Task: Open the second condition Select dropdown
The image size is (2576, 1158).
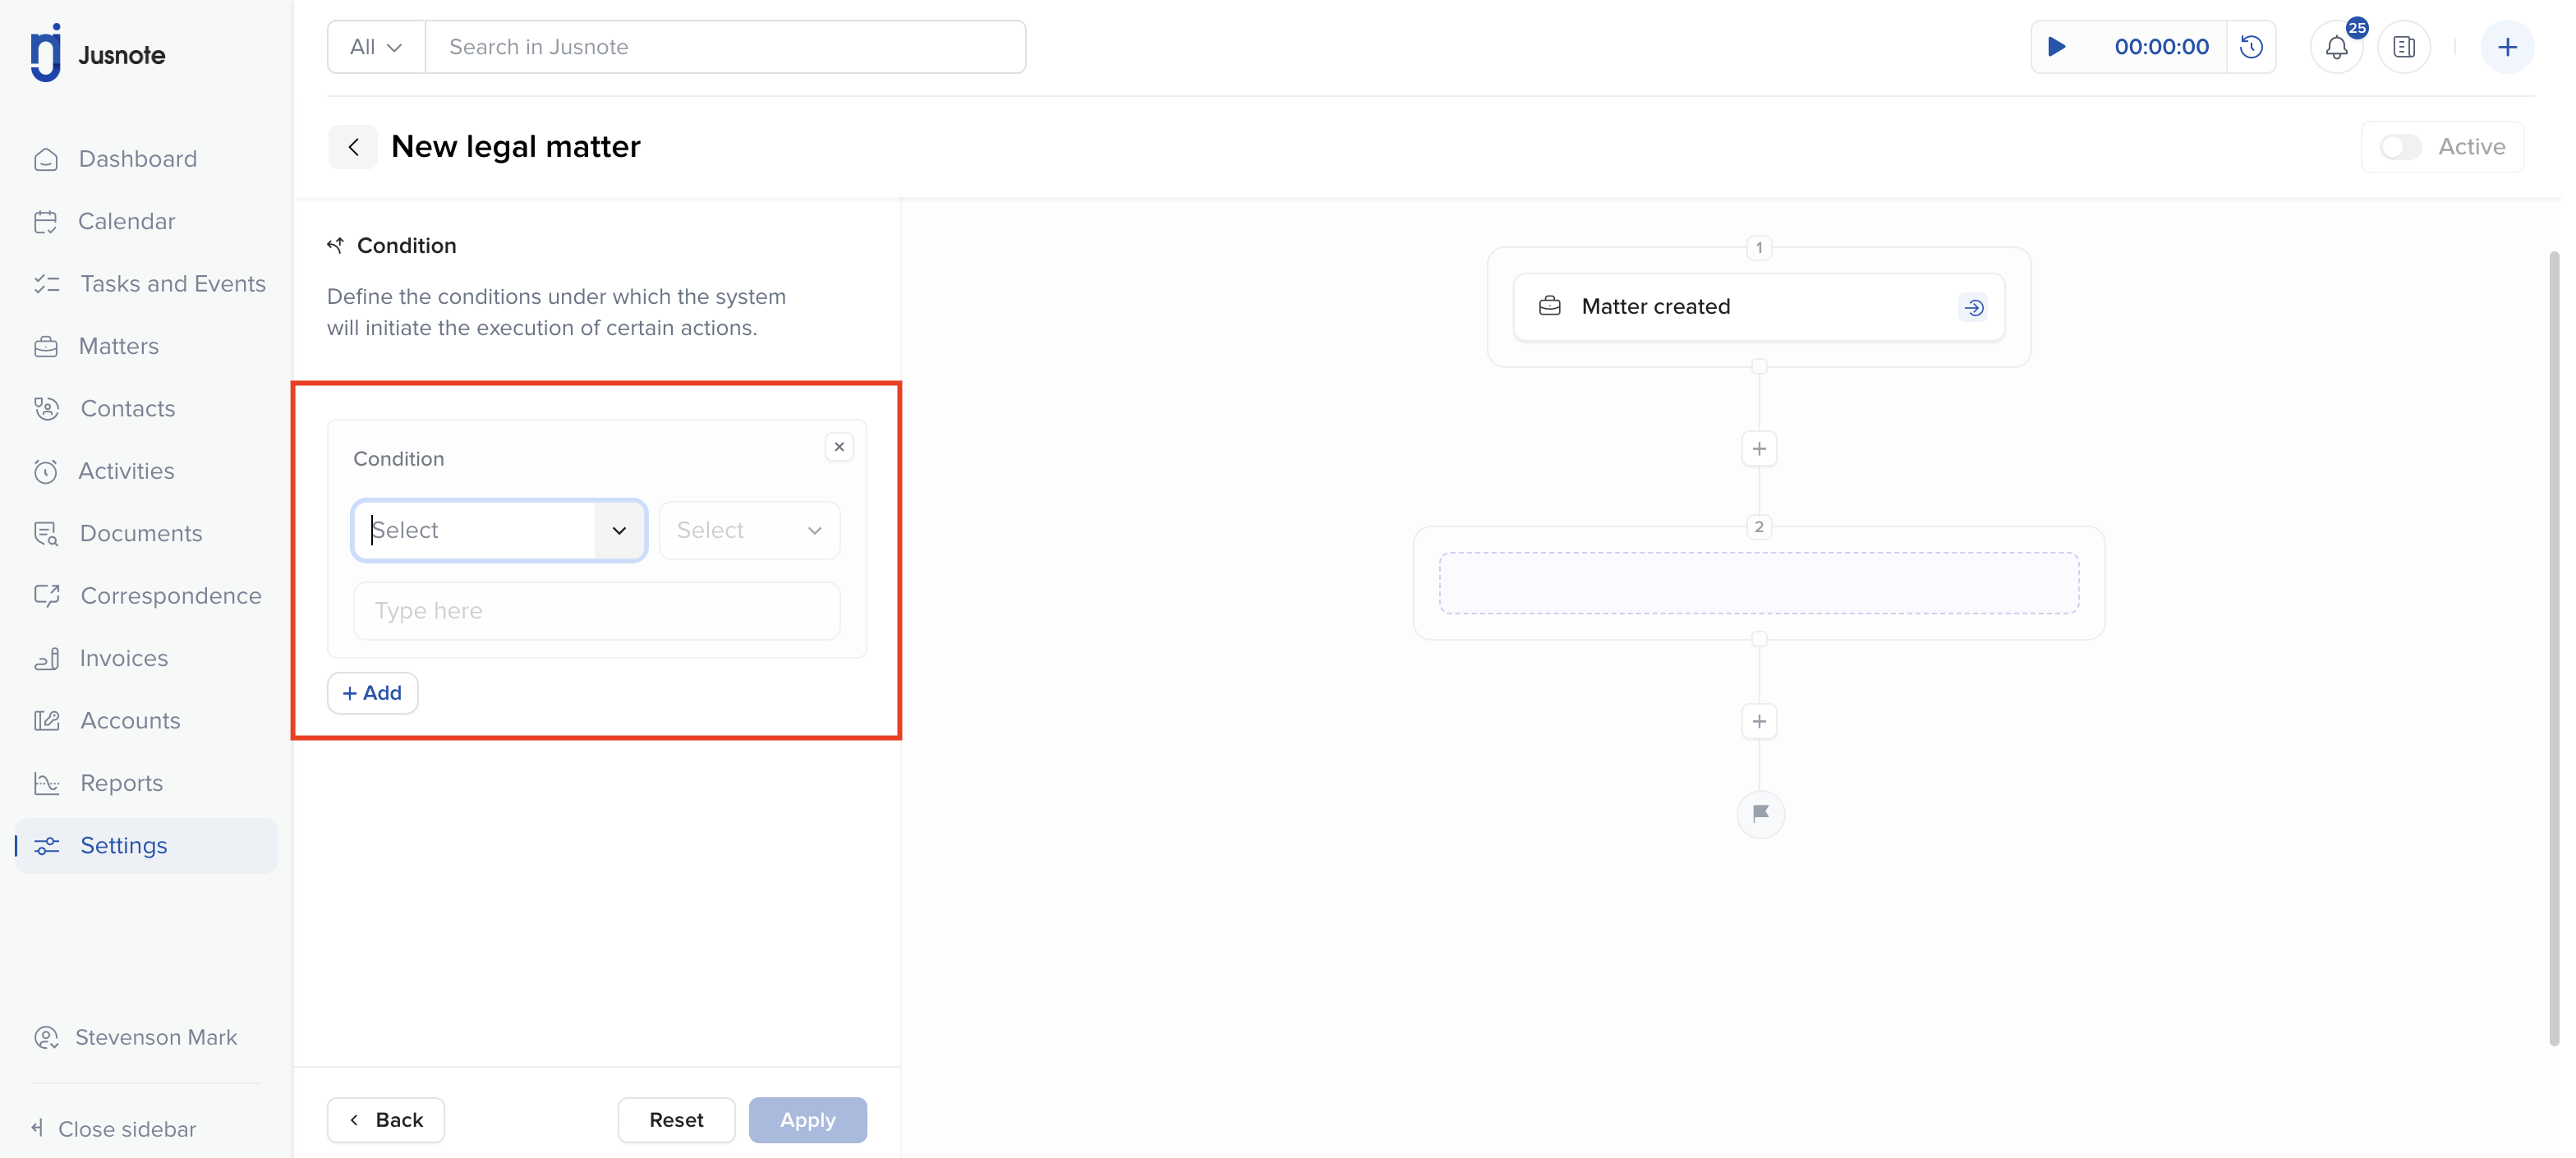Action: tap(749, 530)
